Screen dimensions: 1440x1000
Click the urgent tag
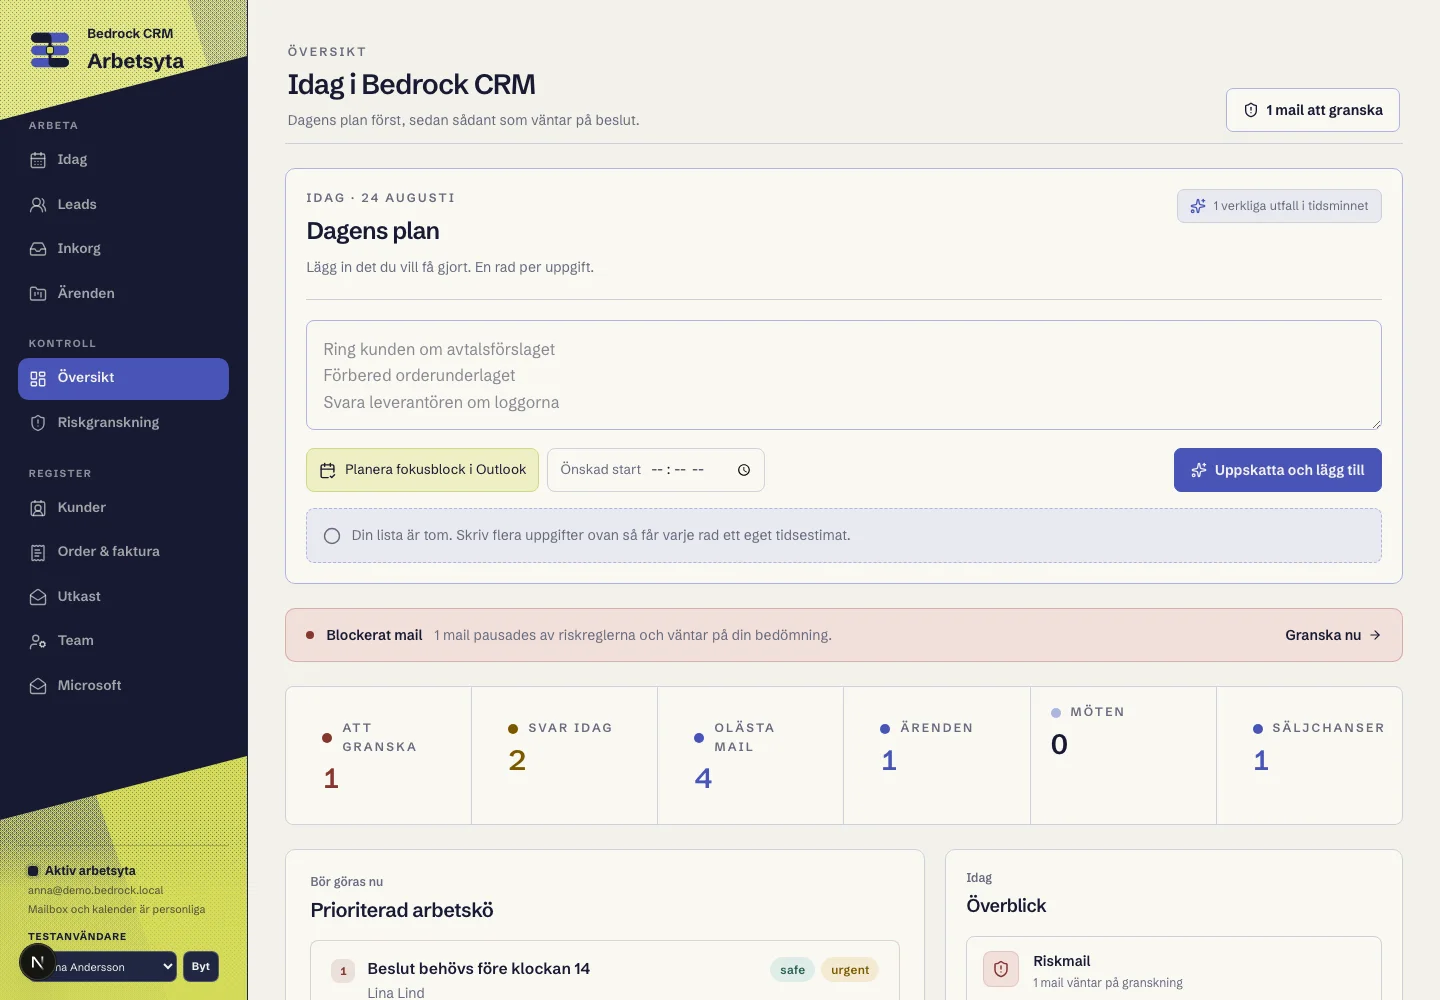(850, 970)
